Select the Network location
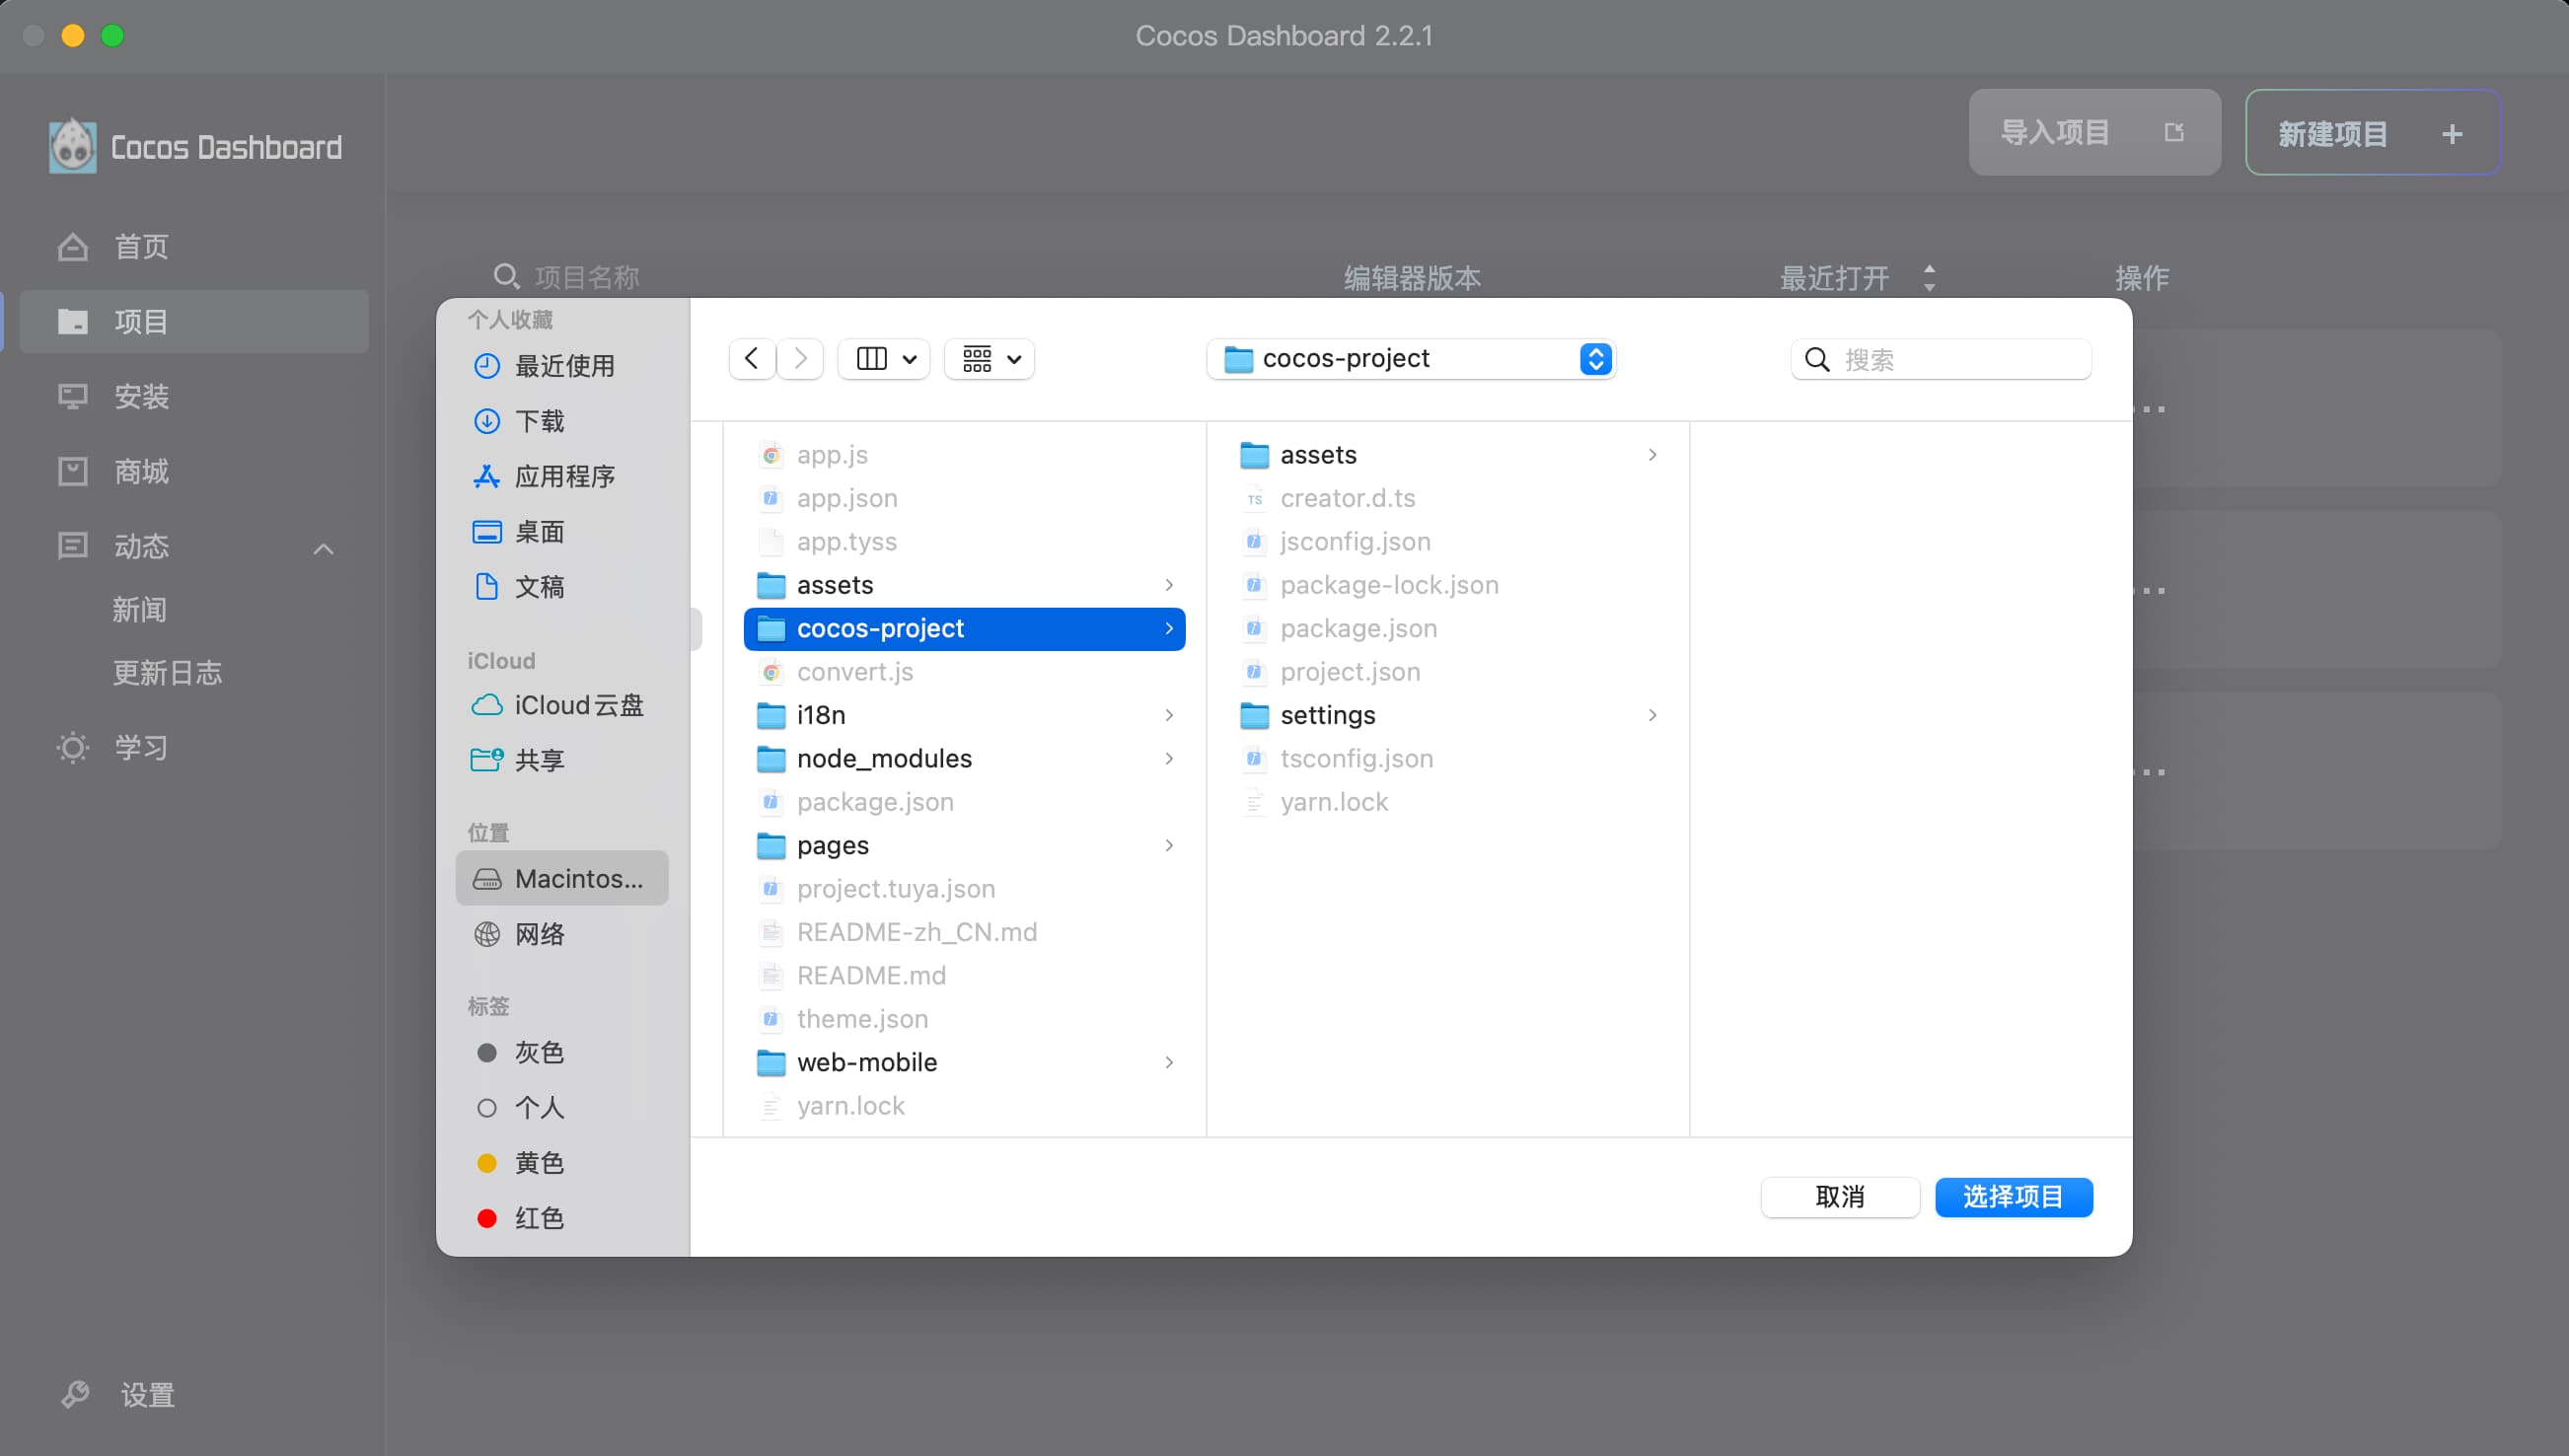The height and width of the screenshot is (1456, 2569). 539,934
